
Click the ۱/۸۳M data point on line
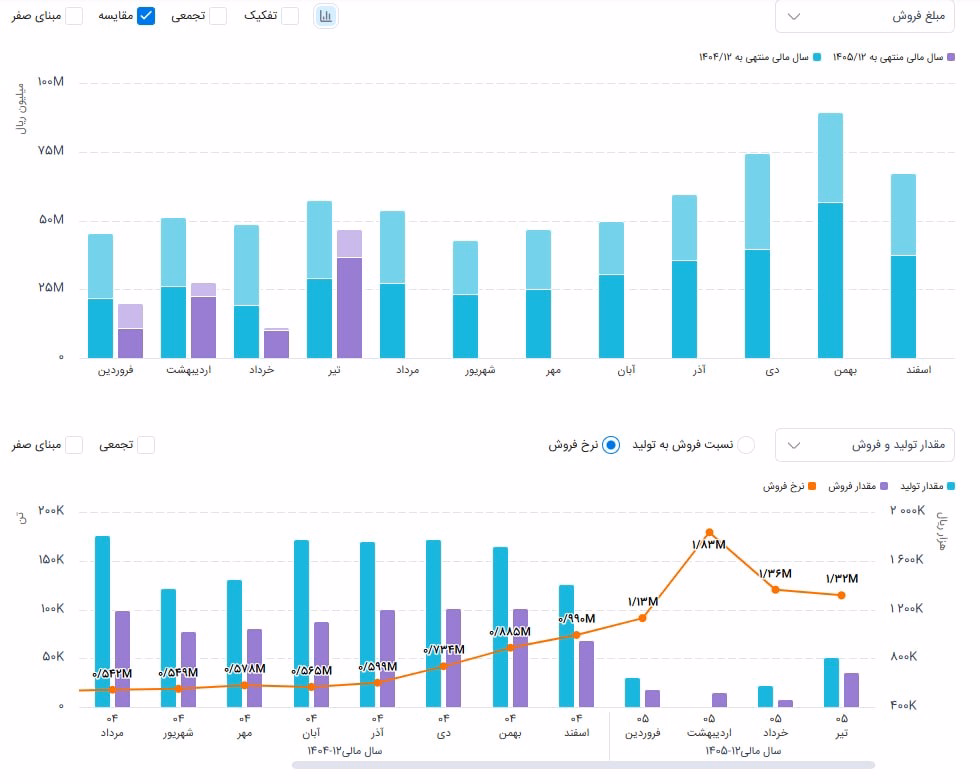[709, 533]
